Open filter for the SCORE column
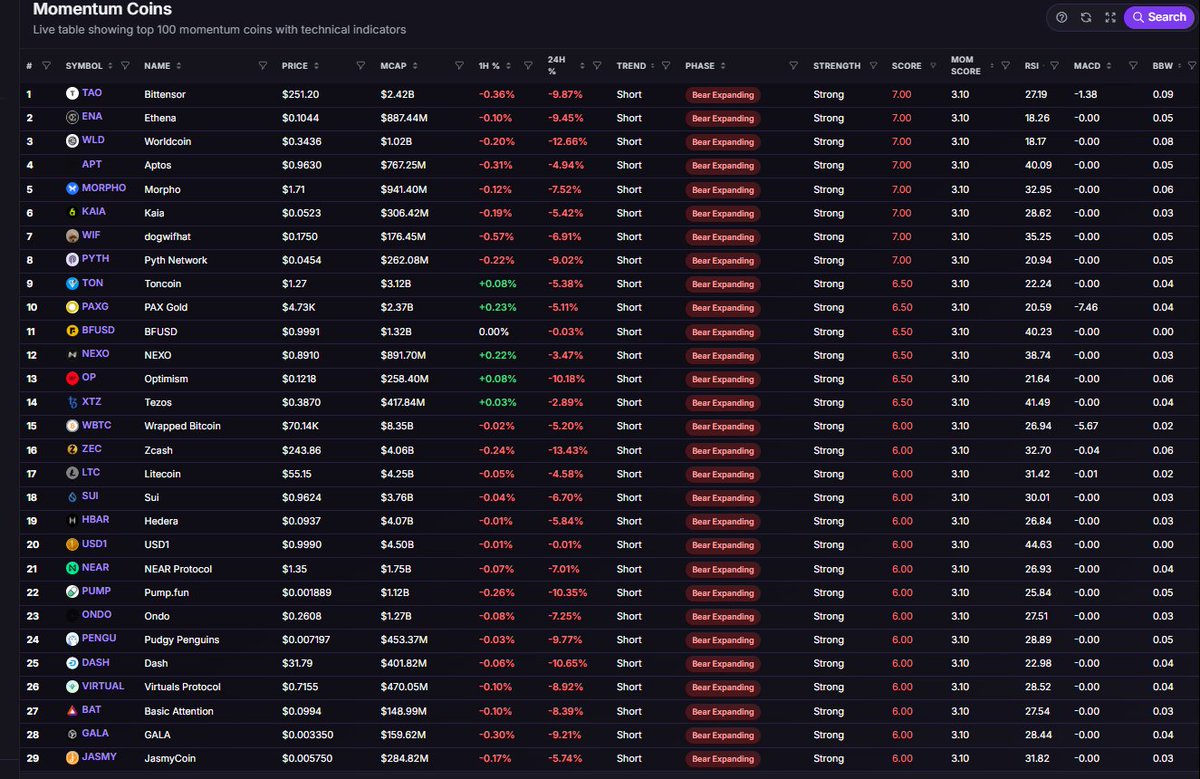 [x=931, y=66]
